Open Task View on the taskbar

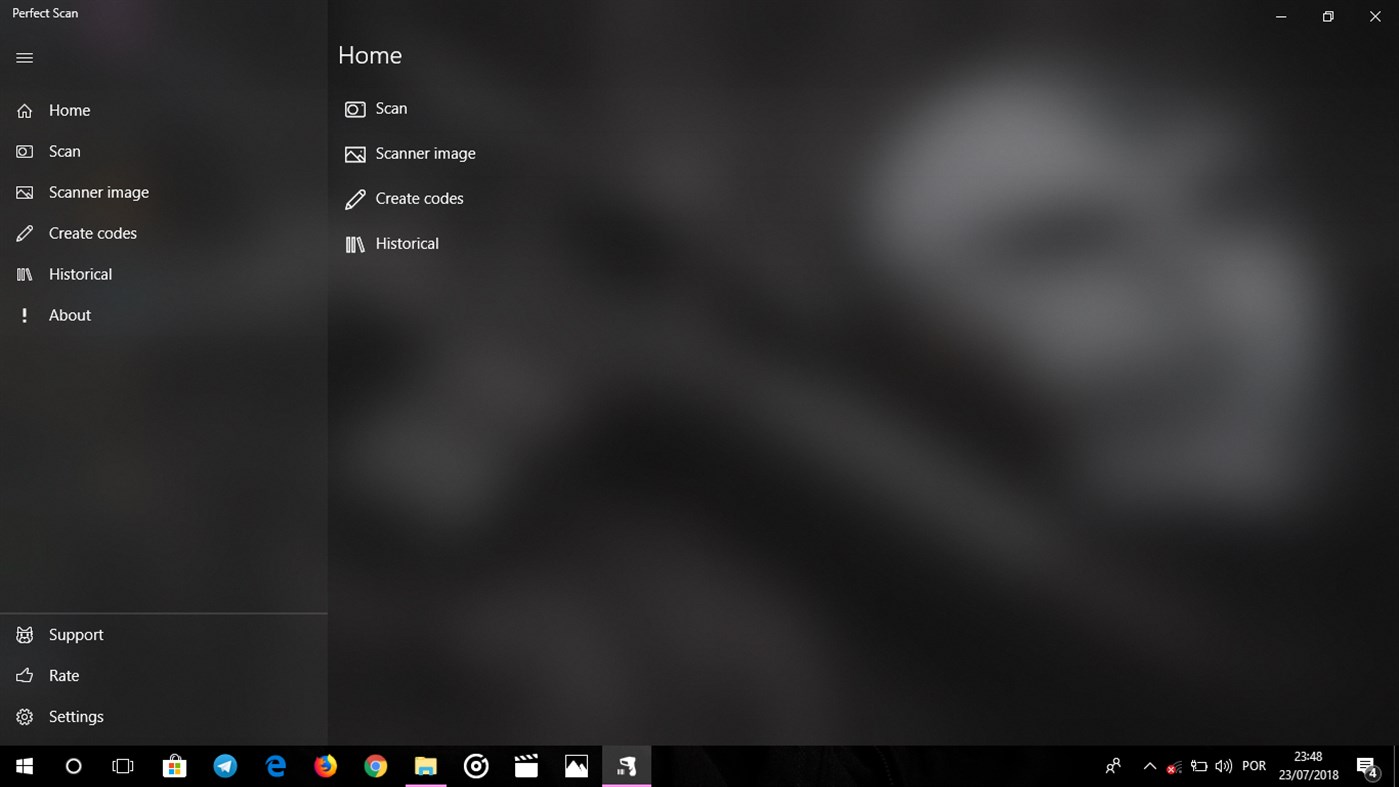coord(123,766)
